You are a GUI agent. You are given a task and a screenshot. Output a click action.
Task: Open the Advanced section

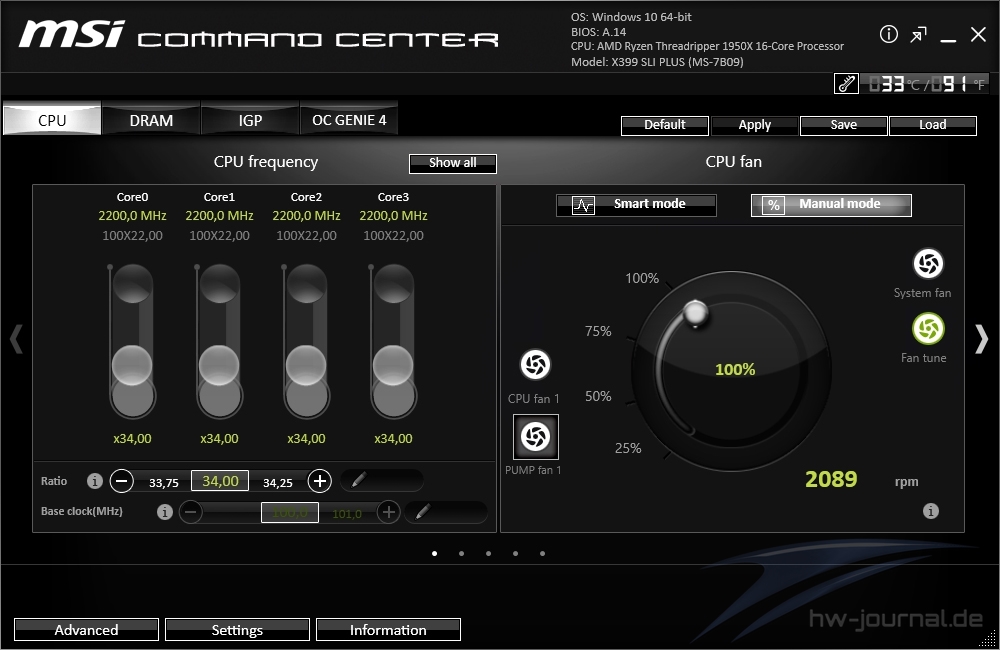(x=86, y=630)
